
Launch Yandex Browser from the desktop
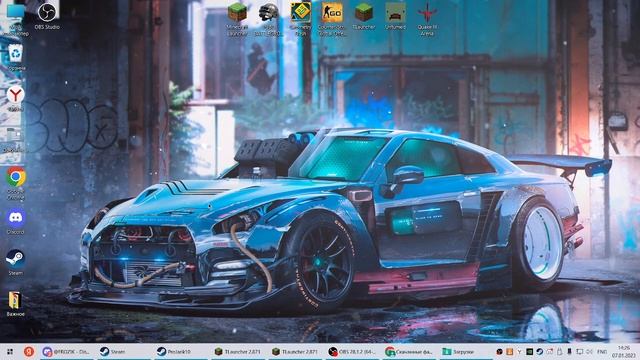16,98
